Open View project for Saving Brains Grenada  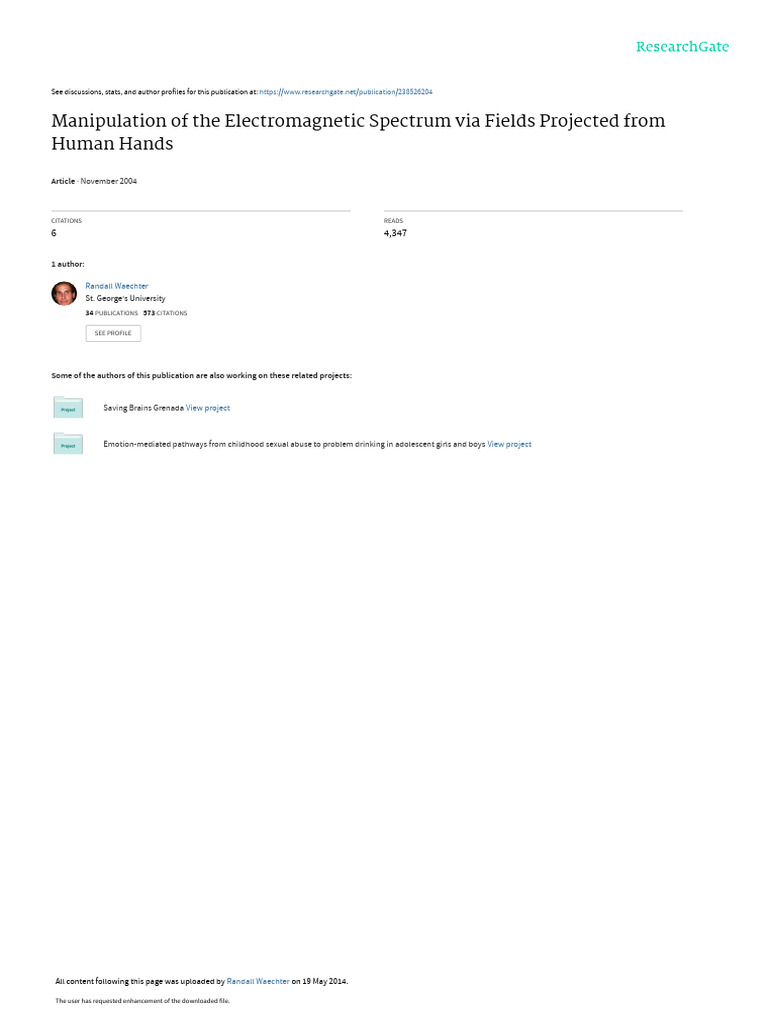tap(208, 408)
